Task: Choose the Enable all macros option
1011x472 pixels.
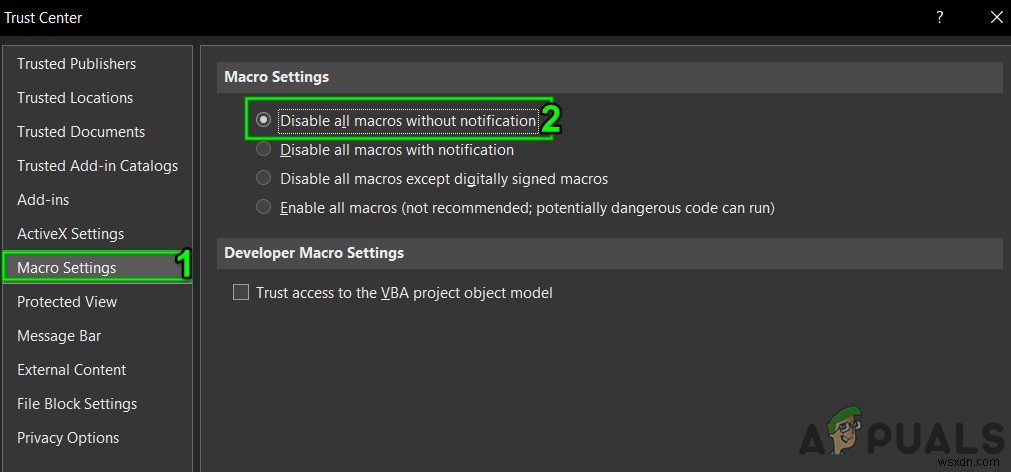Action: (x=263, y=207)
